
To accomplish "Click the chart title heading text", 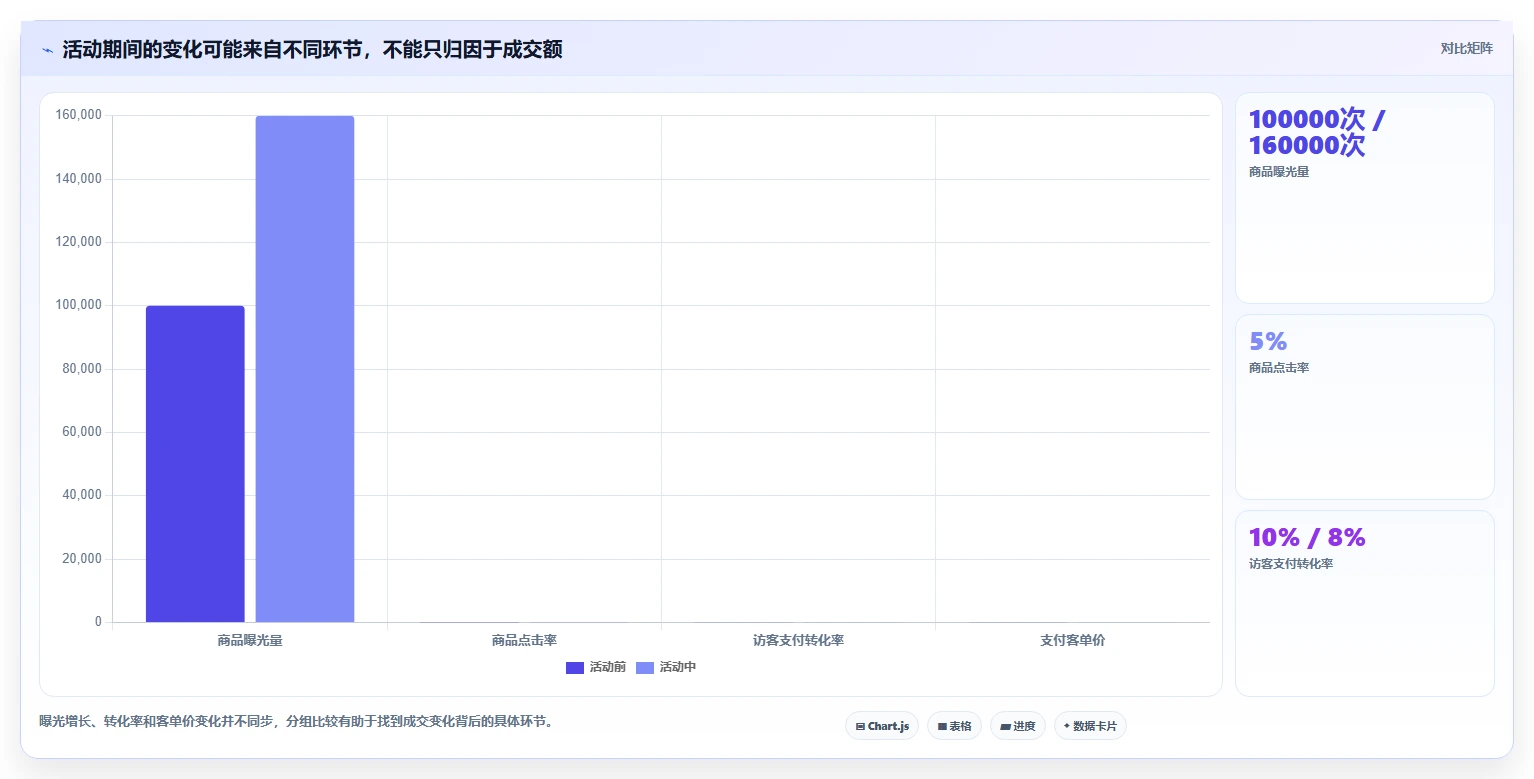I will (x=312, y=50).
